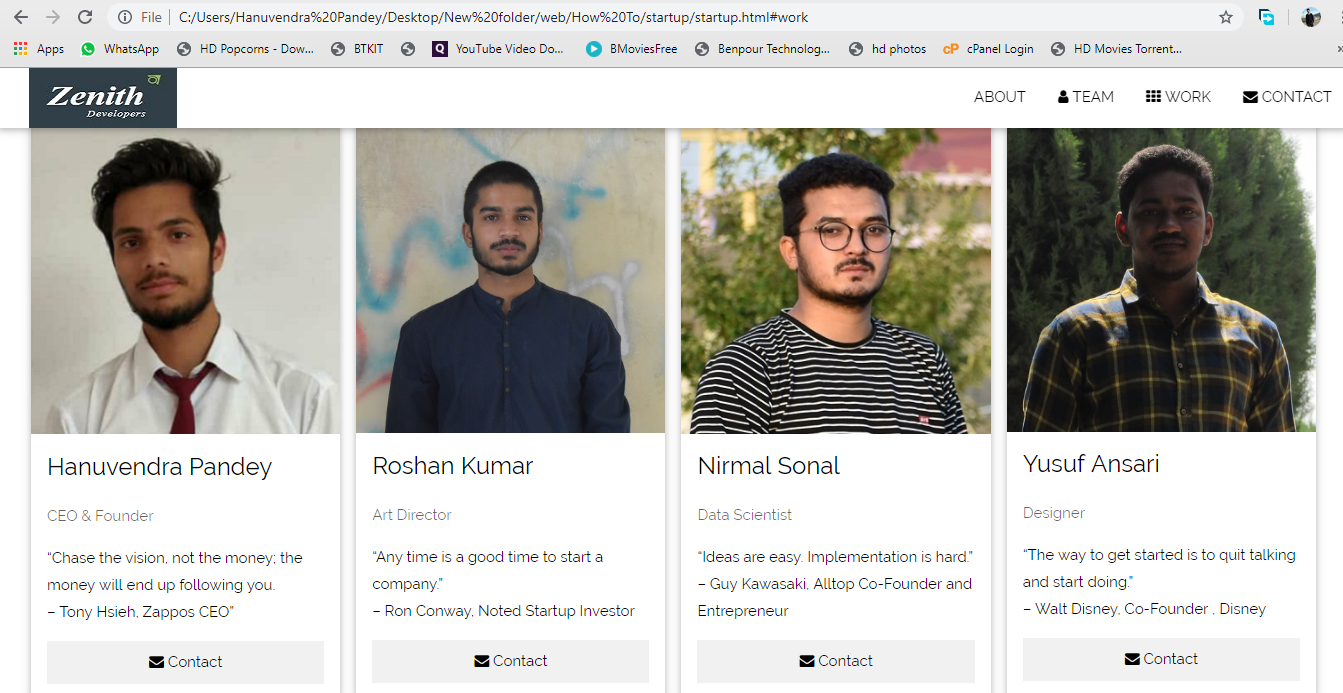Image resolution: width=1343 pixels, height=693 pixels.
Task: Click Contact under Hanuvendra Pandey
Action: pos(185,662)
